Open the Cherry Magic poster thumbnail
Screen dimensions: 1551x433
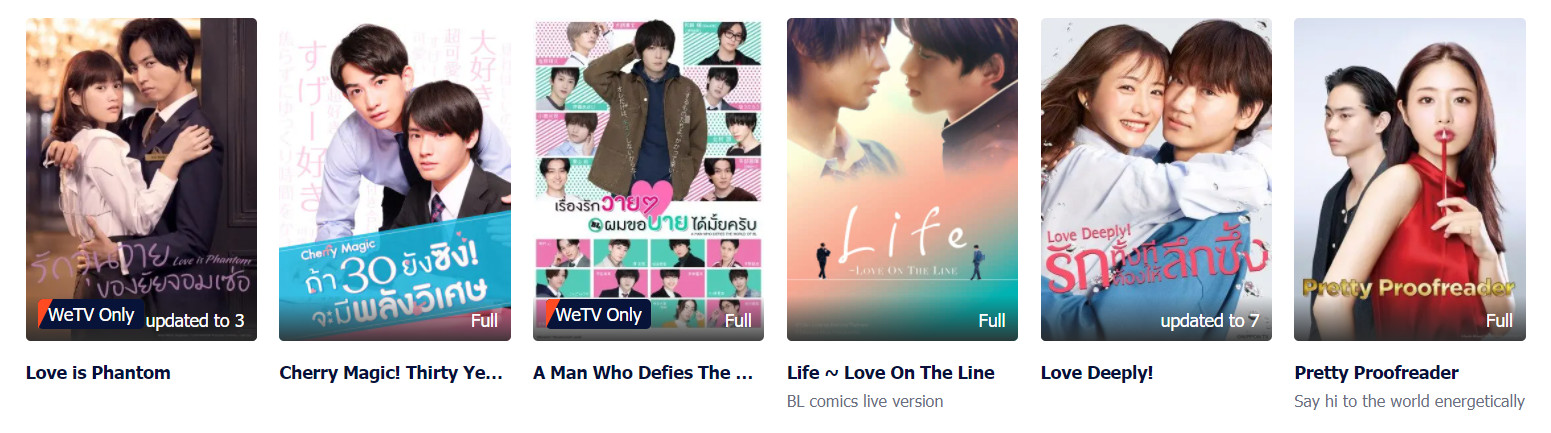(395, 179)
